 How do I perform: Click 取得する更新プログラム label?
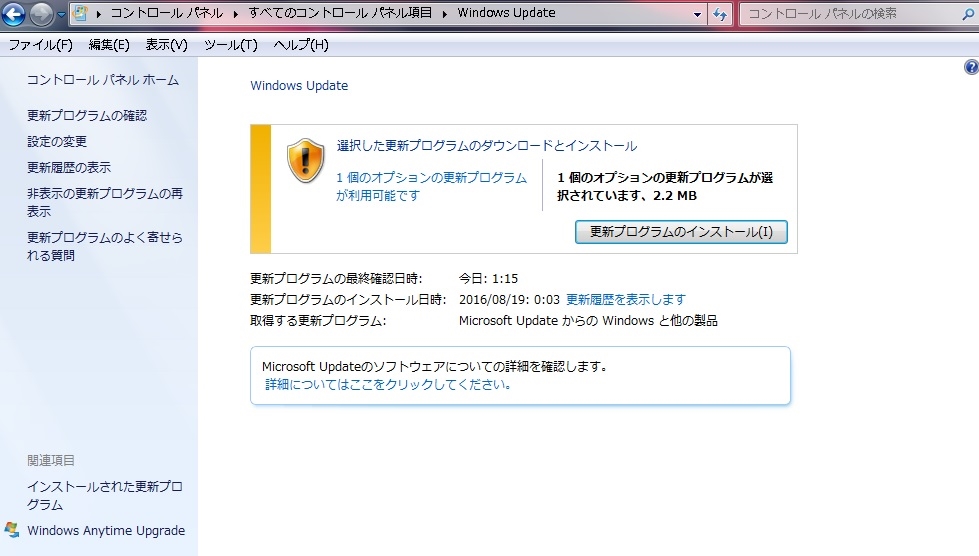318,321
